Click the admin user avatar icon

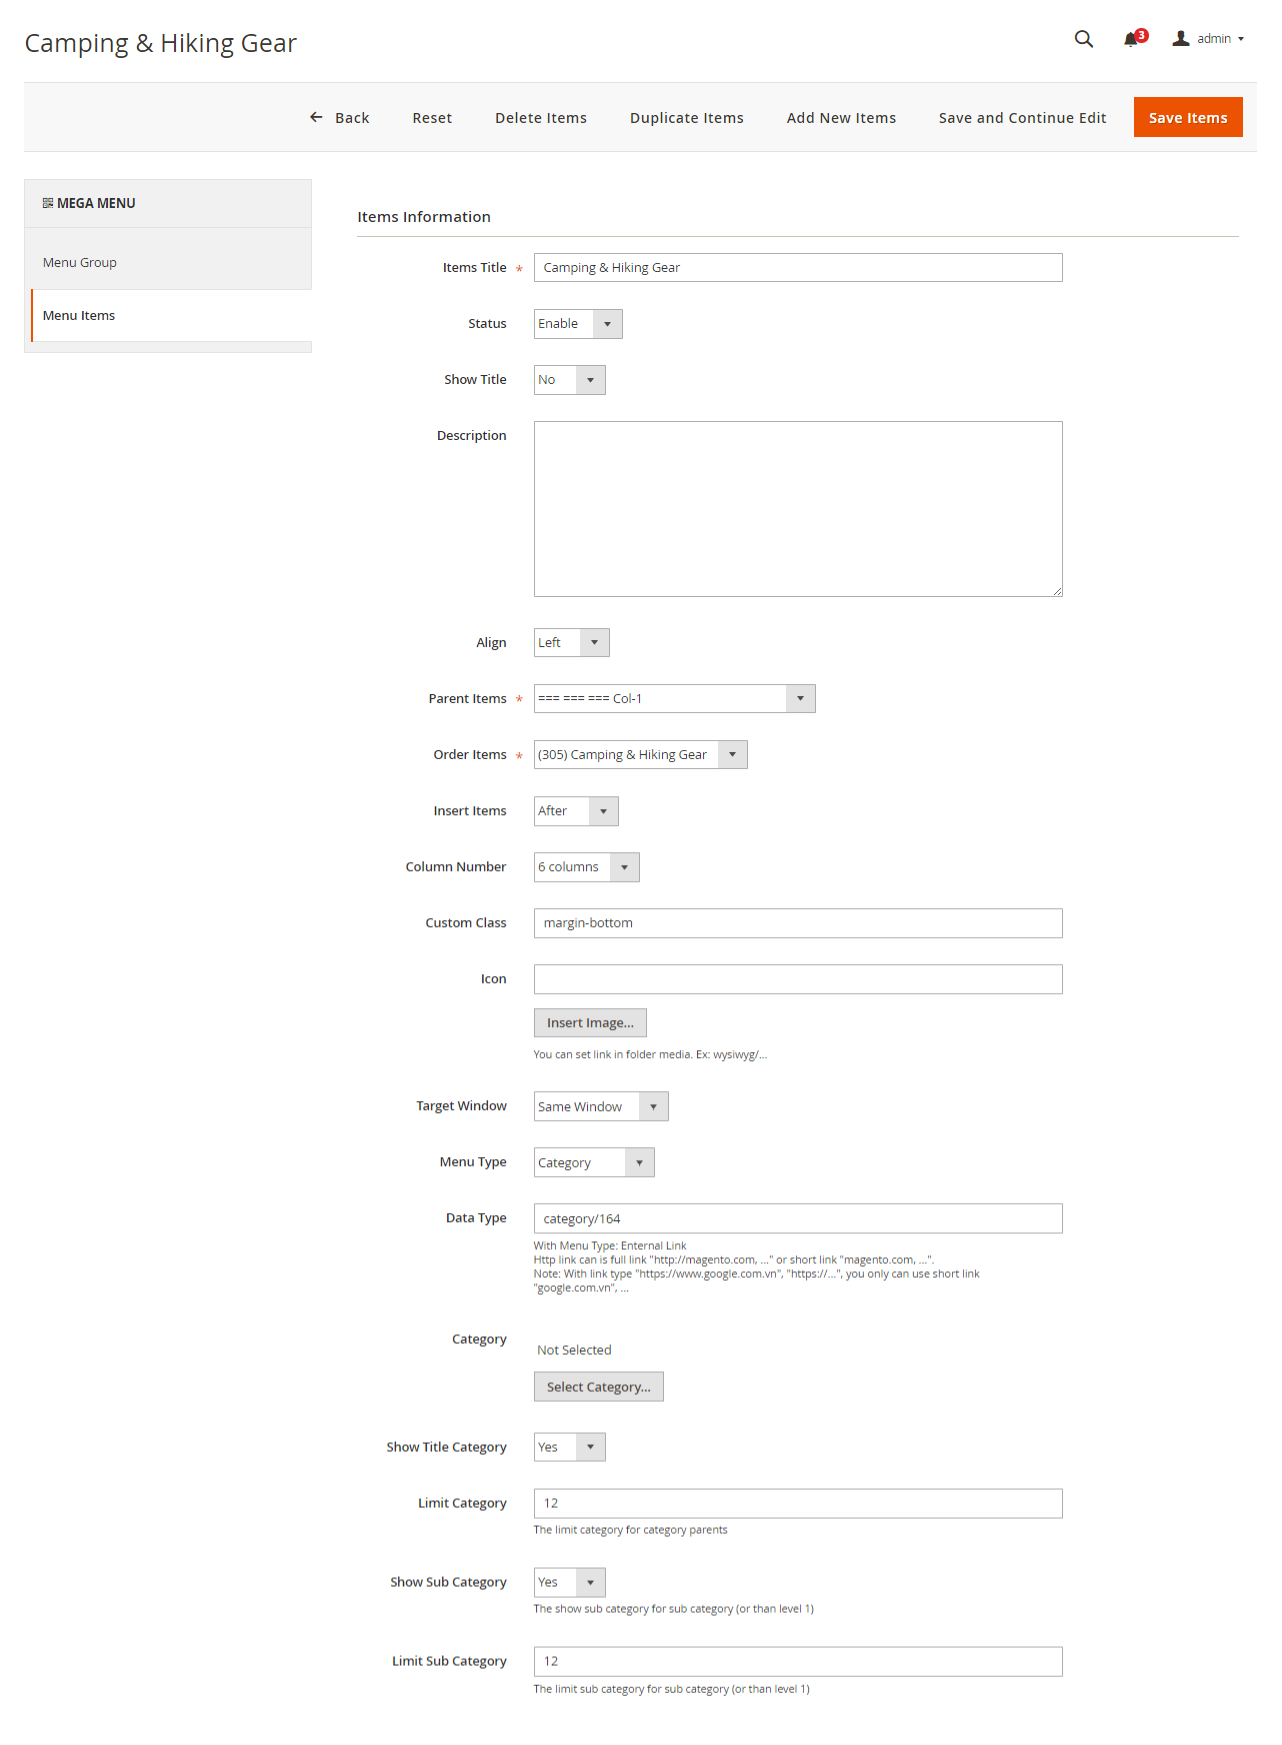[1181, 38]
